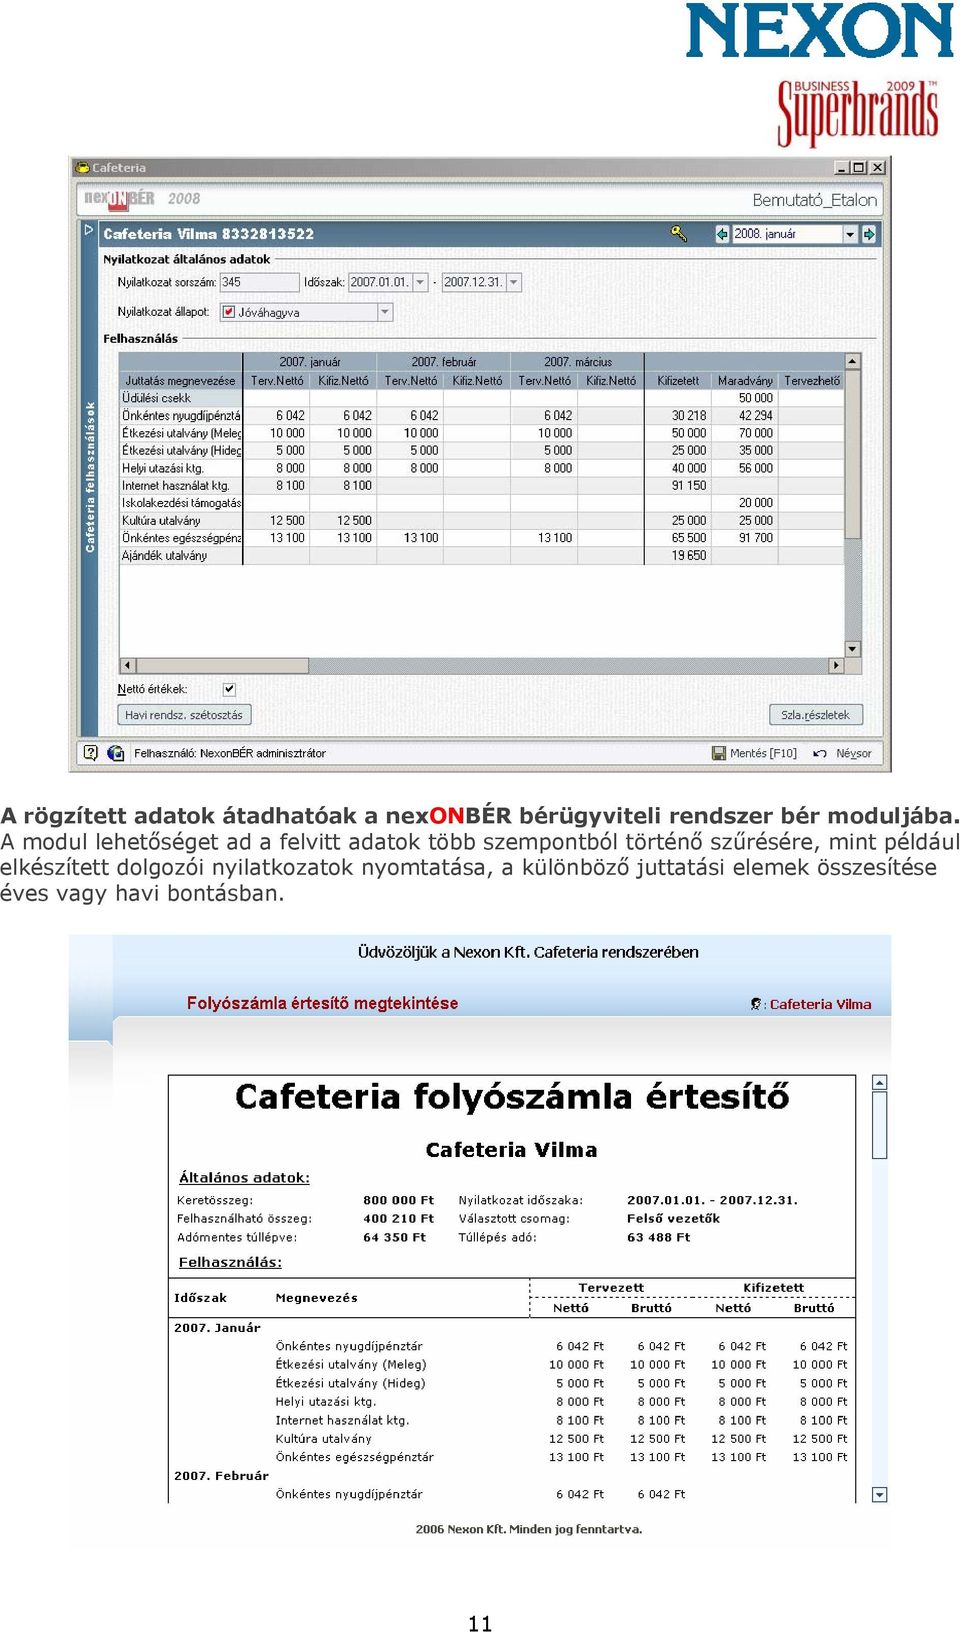Click the yellow key icon in Cafeteria header

pyautogui.click(x=678, y=233)
